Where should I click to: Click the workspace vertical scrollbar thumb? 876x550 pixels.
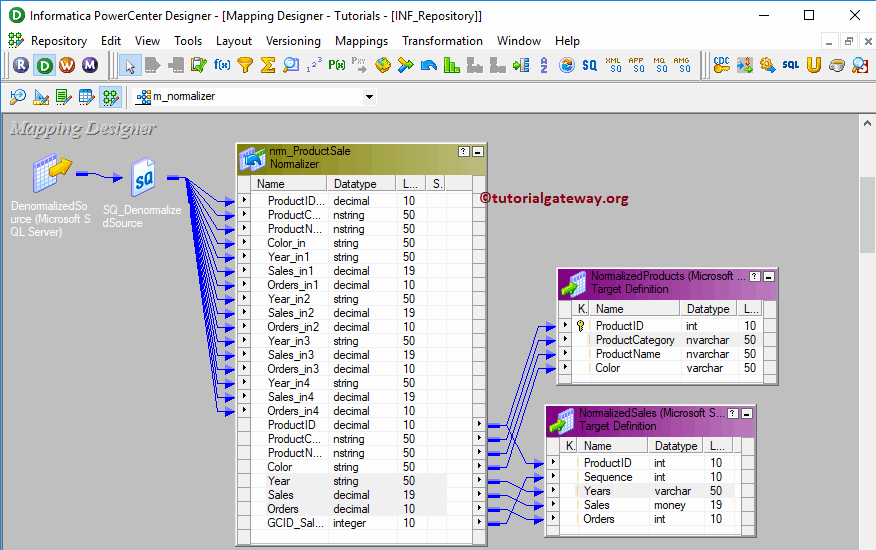point(867,215)
